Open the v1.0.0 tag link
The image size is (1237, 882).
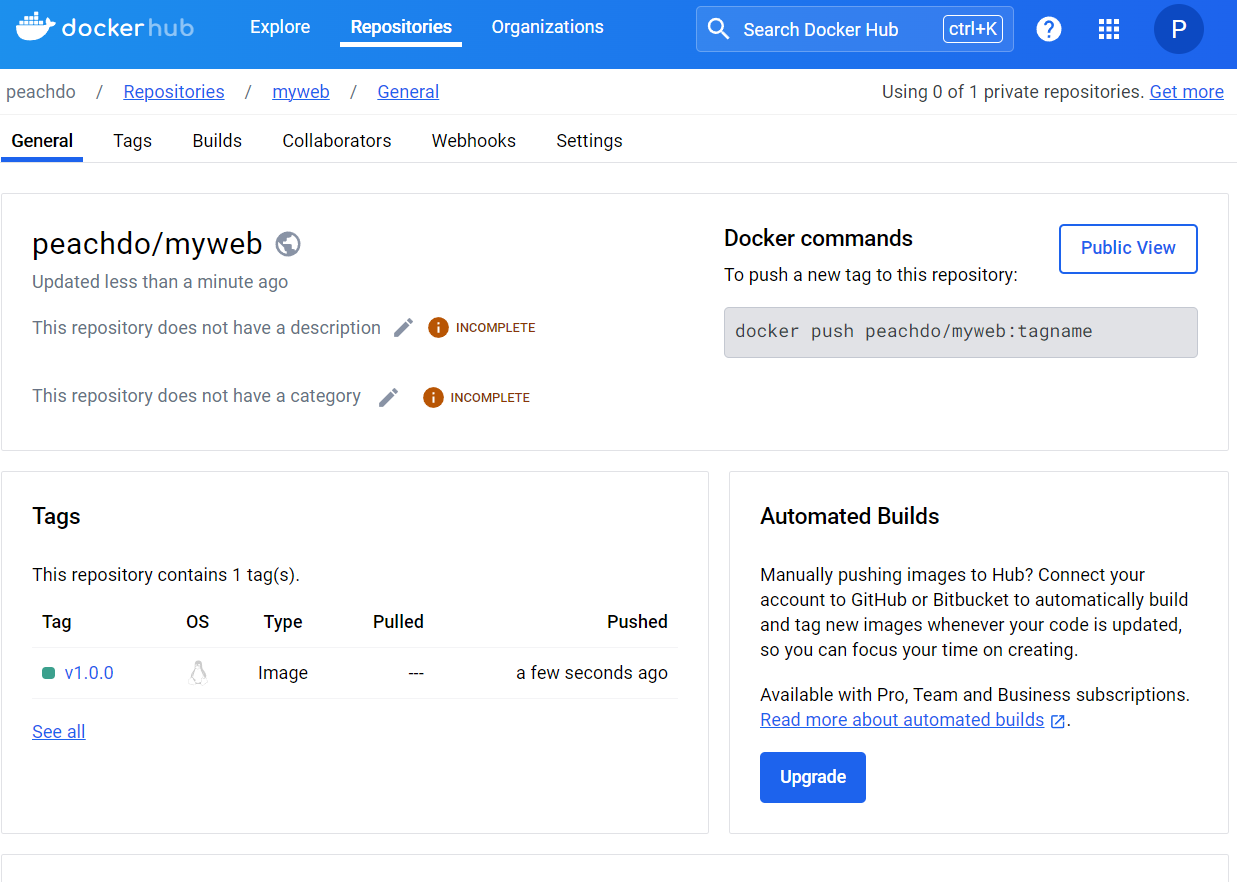89,673
